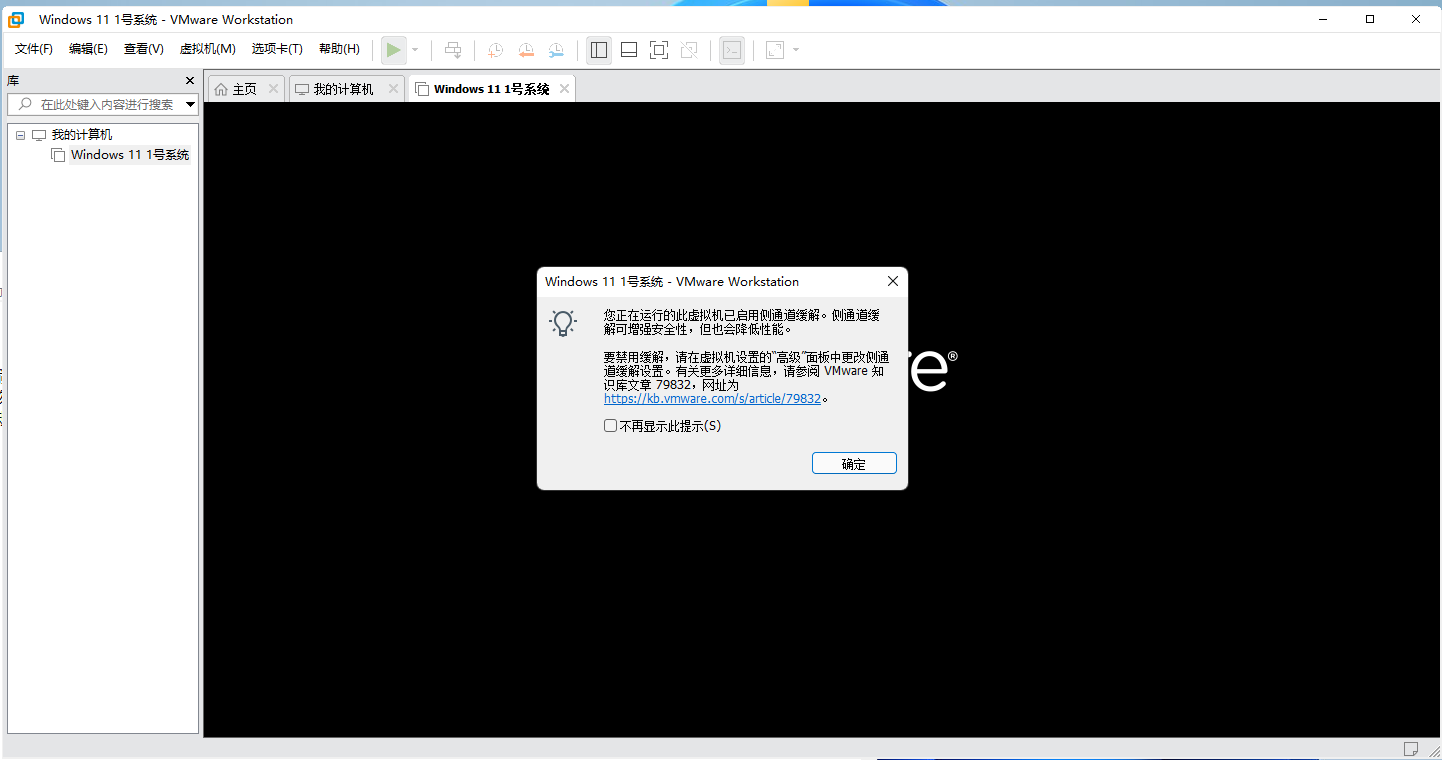Viewport: 1442px width, 760px height.
Task: Click the Unity mode icon
Action: [689, 50]
